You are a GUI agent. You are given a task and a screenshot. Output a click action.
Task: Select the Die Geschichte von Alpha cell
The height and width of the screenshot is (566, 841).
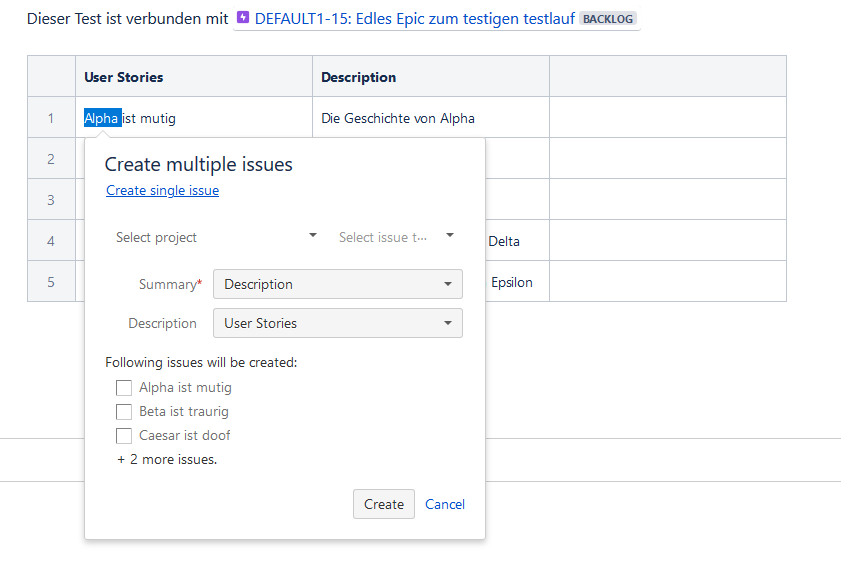[x=431, y=117]
